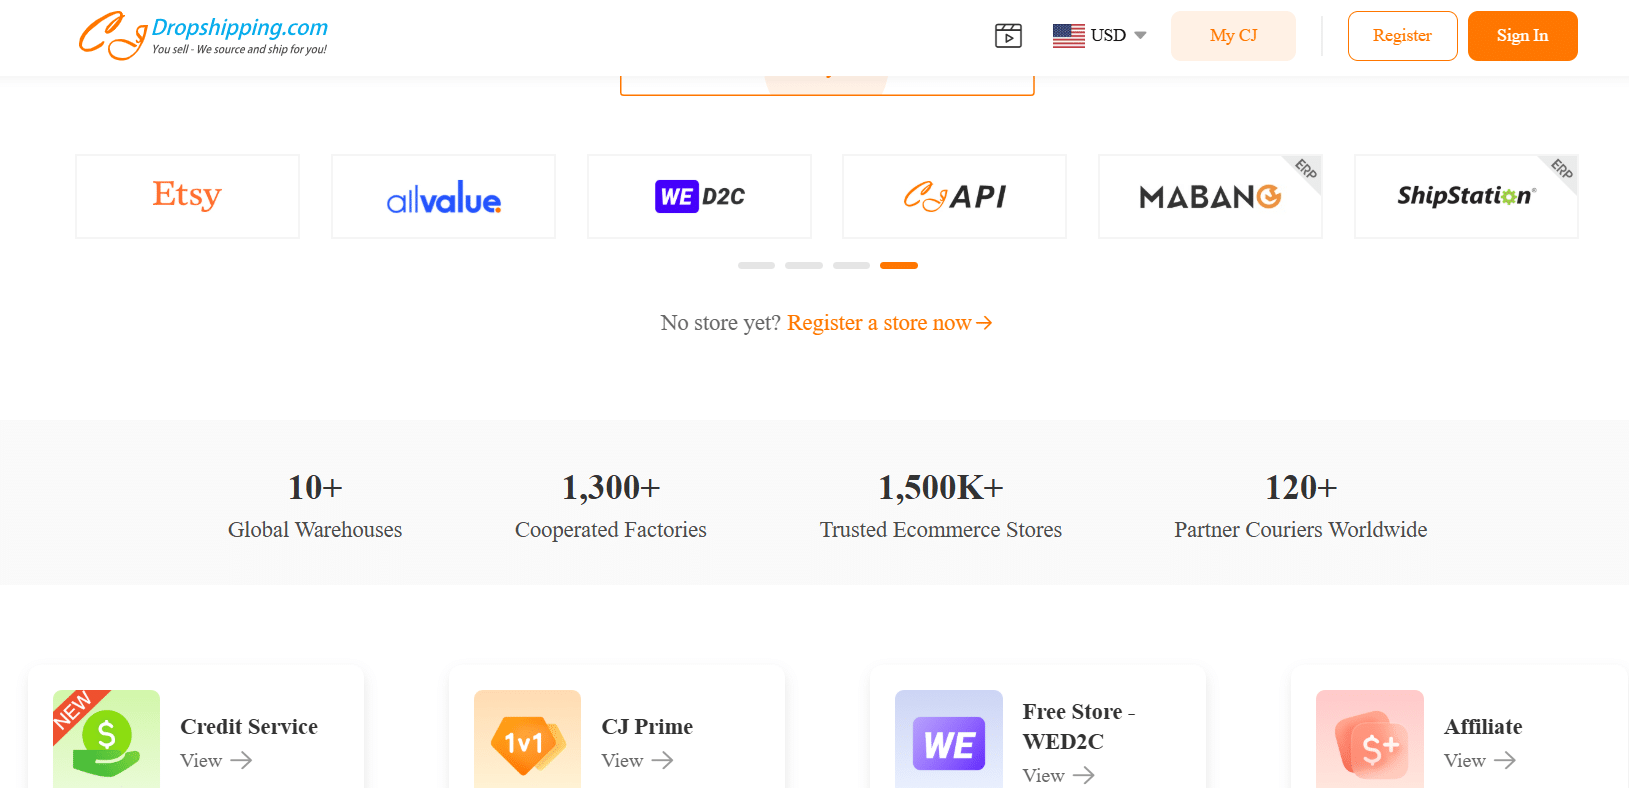The image size is (1629, 788).
Task: Click the WED2C platform card
Action: click(x=698, y=196)
